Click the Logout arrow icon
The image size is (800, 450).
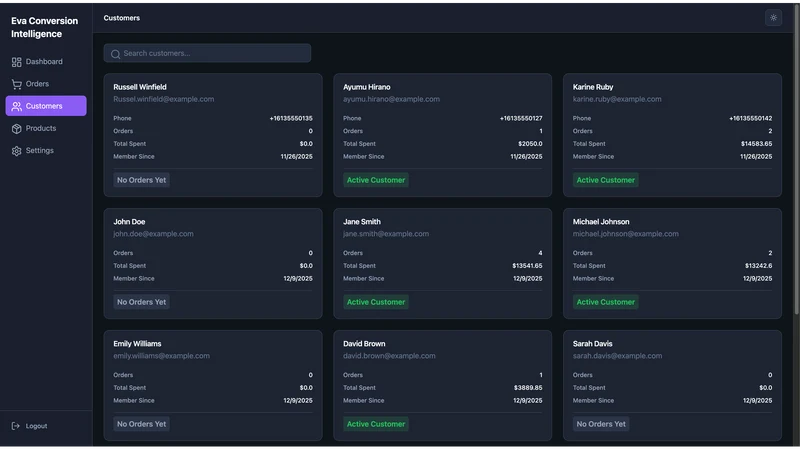tap(16, 426)
